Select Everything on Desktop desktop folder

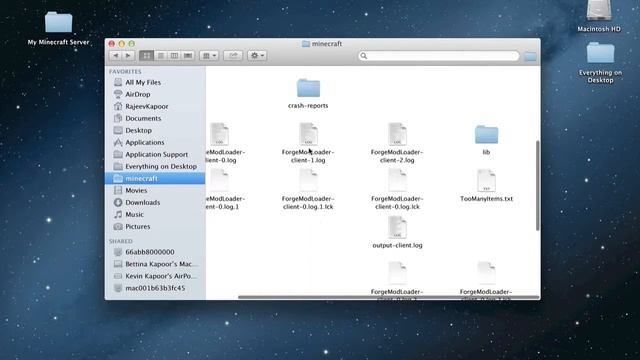(600, 53)
